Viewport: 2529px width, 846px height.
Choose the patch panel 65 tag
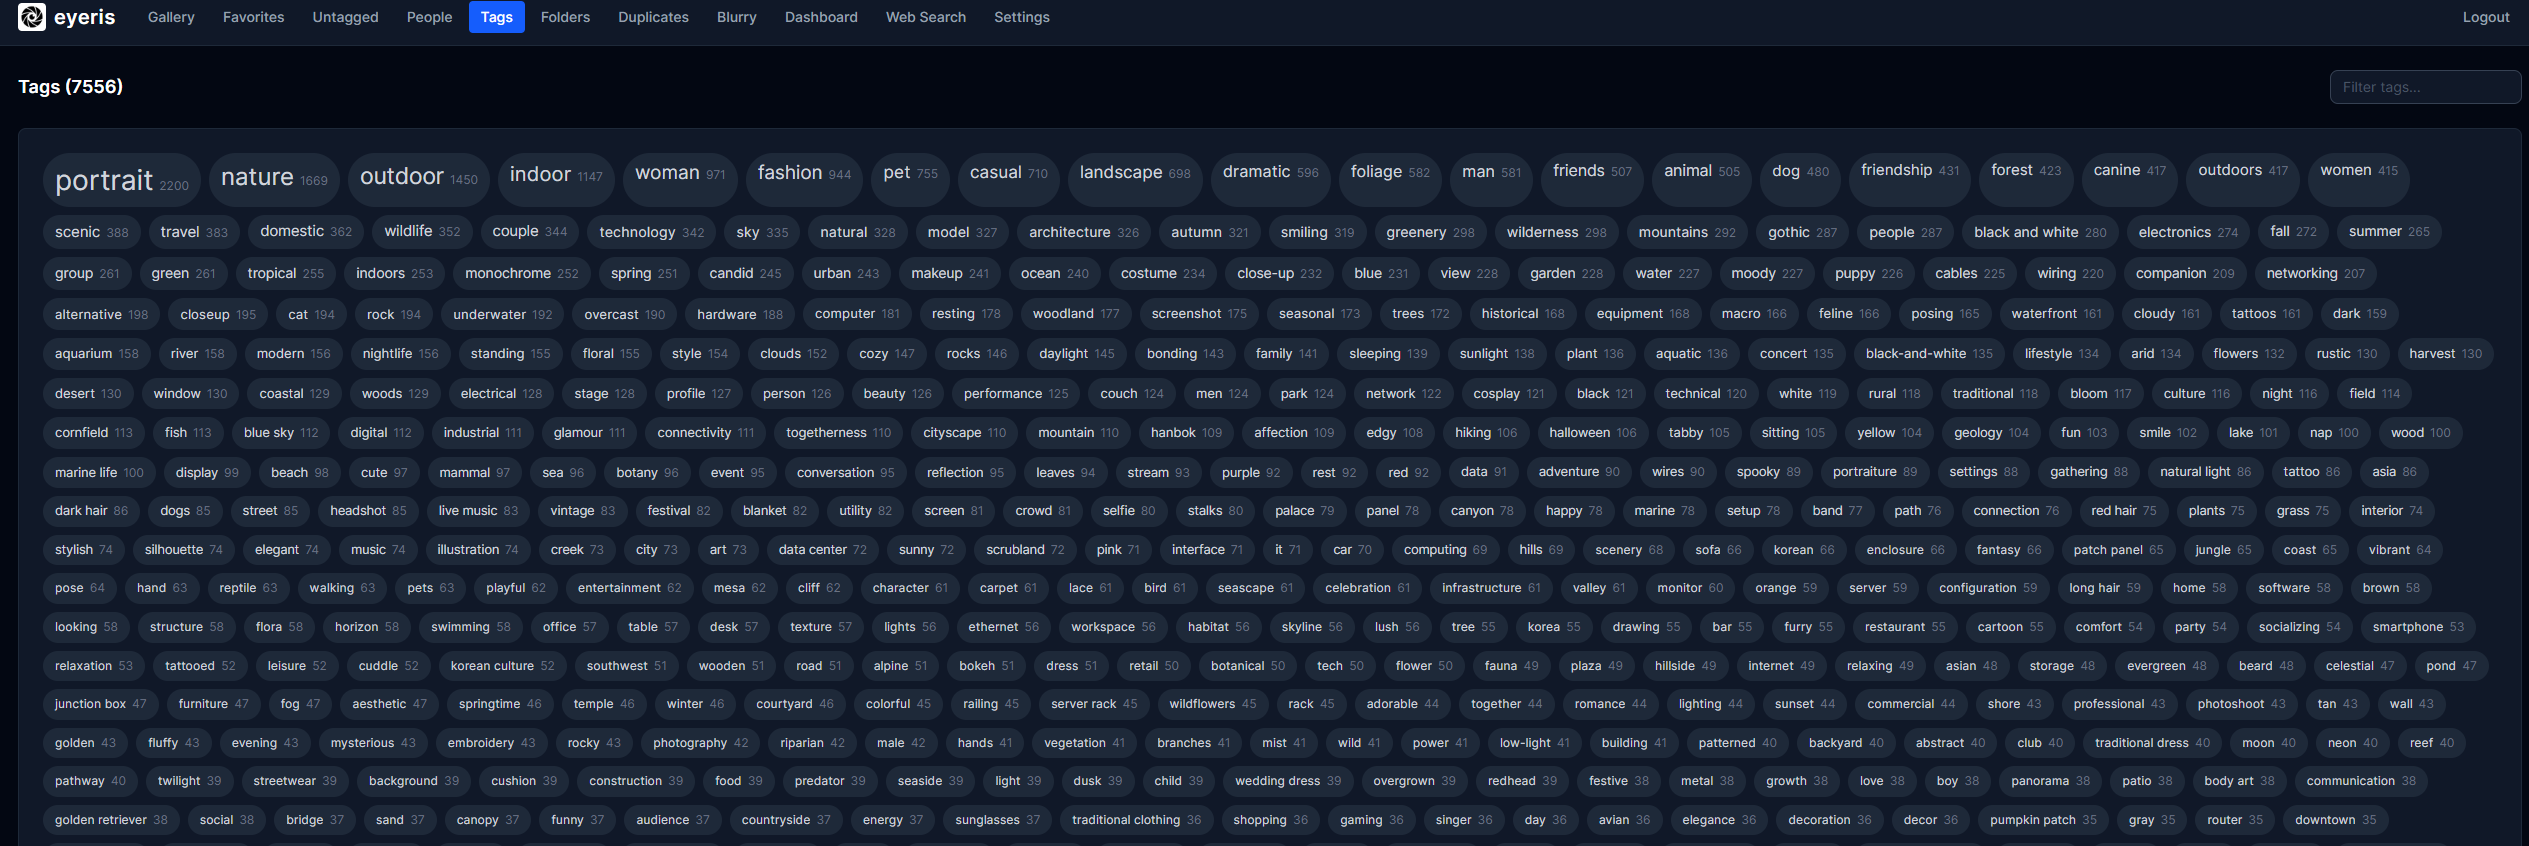click(2118, 550)
